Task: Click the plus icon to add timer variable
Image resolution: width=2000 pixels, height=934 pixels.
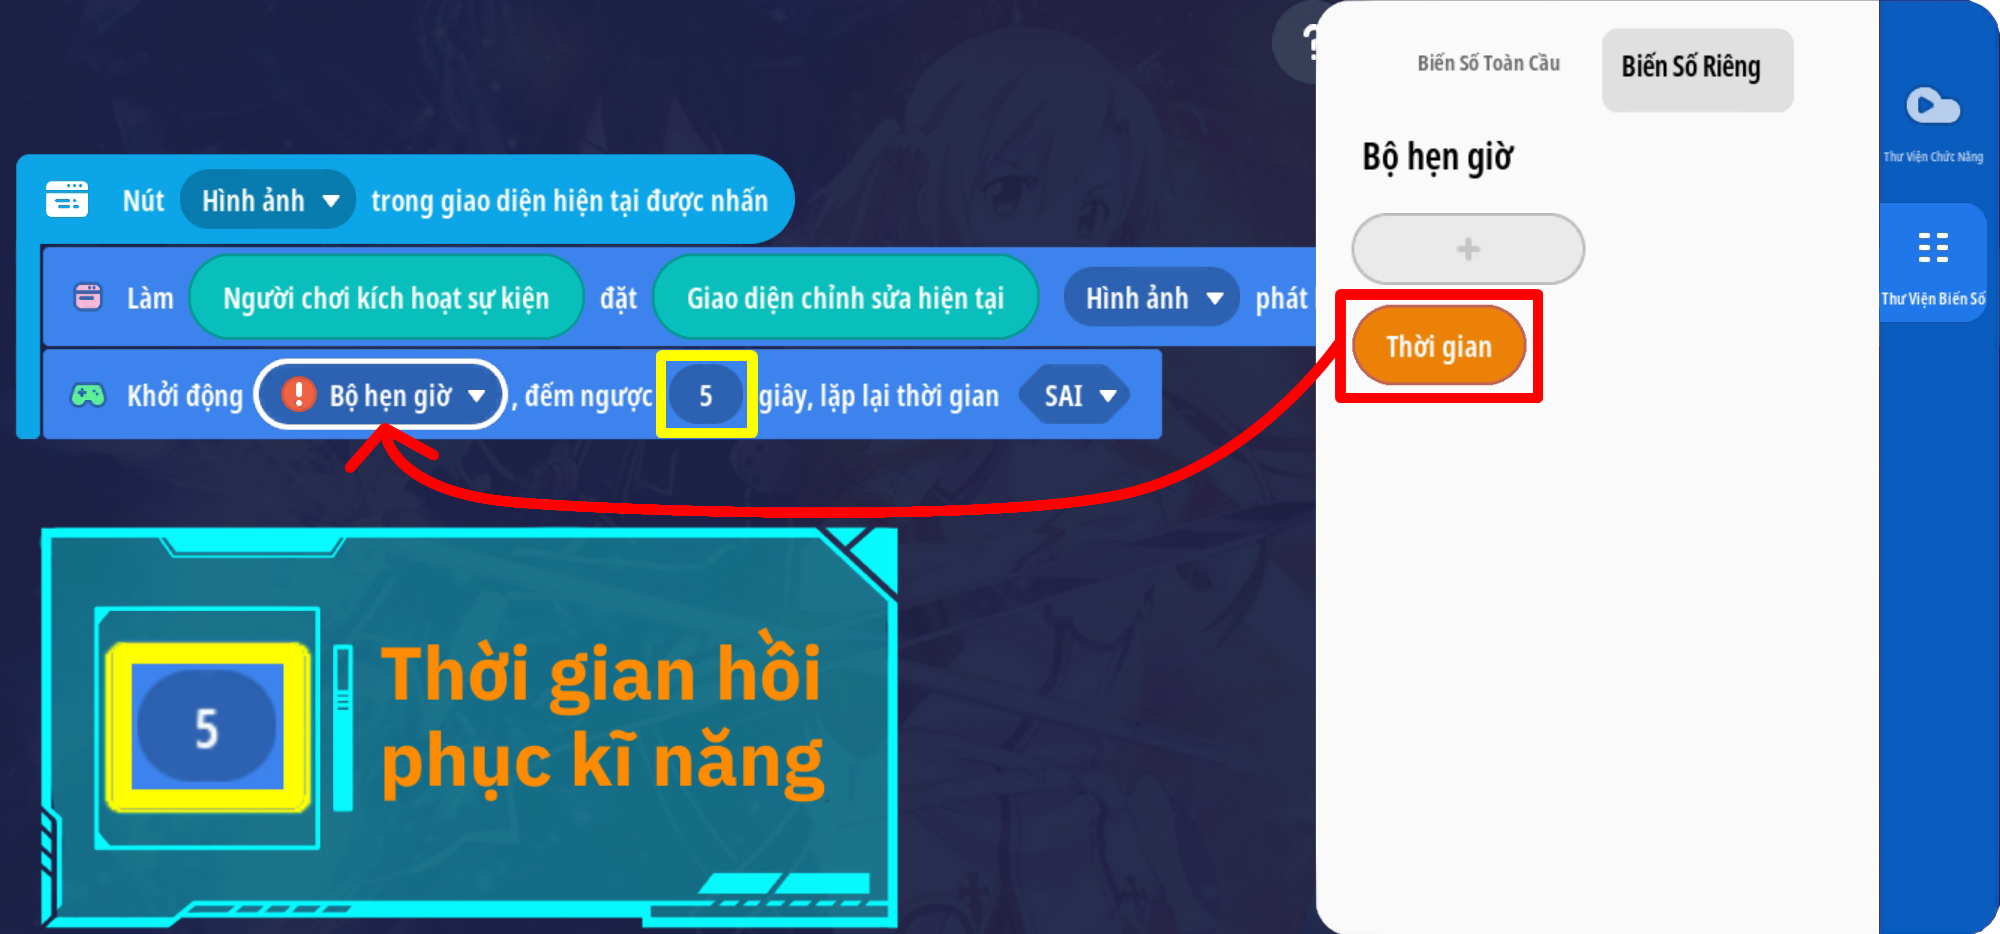Action: coord(1468,249)
